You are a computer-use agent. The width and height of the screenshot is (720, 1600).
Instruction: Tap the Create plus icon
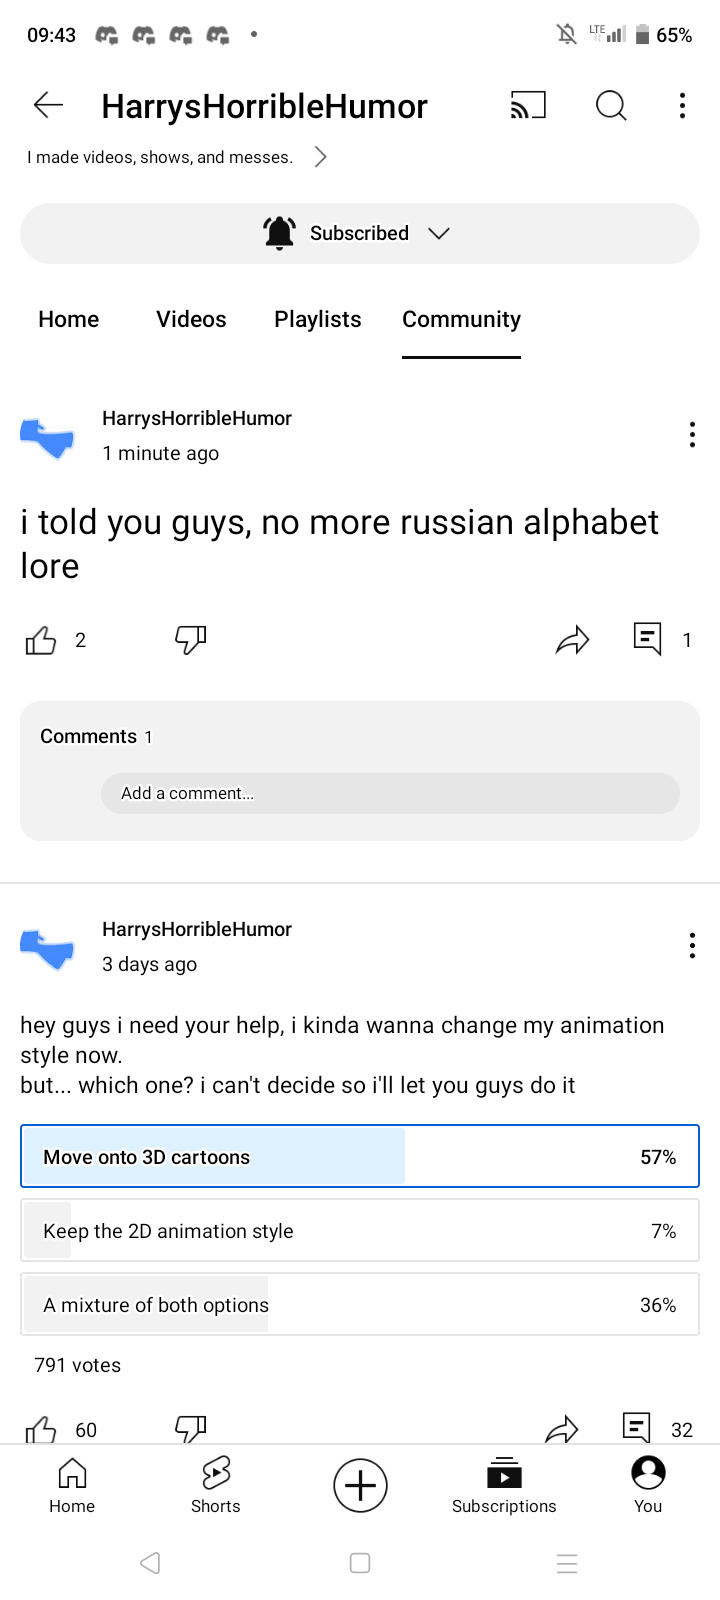click(360, 1486)
